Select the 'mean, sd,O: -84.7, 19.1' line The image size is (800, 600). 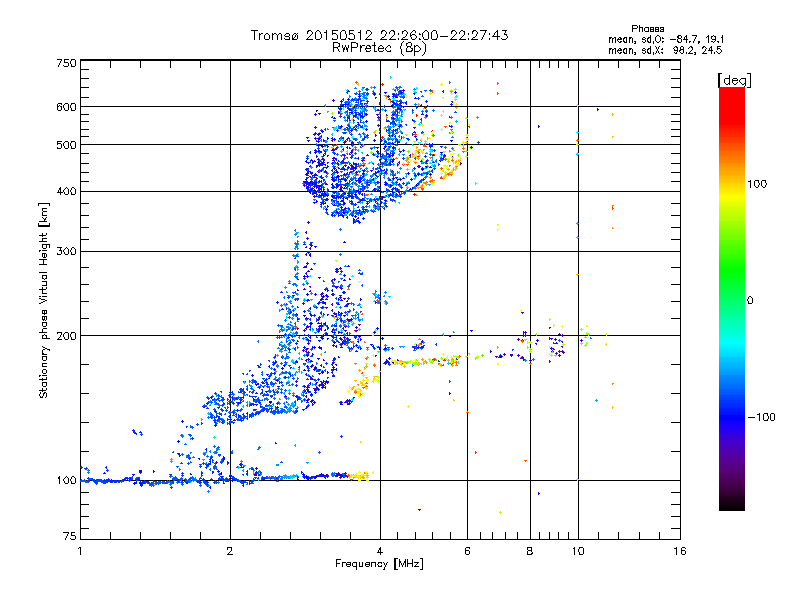click(666, 39)
